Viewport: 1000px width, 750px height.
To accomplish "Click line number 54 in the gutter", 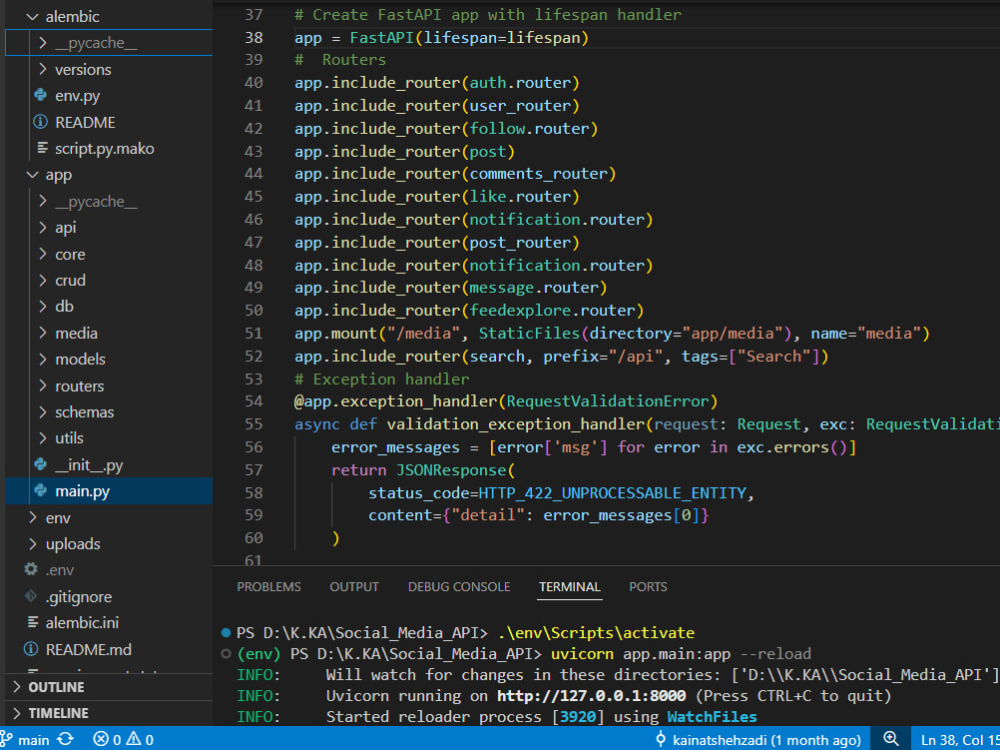I will [x=254, y=401].
